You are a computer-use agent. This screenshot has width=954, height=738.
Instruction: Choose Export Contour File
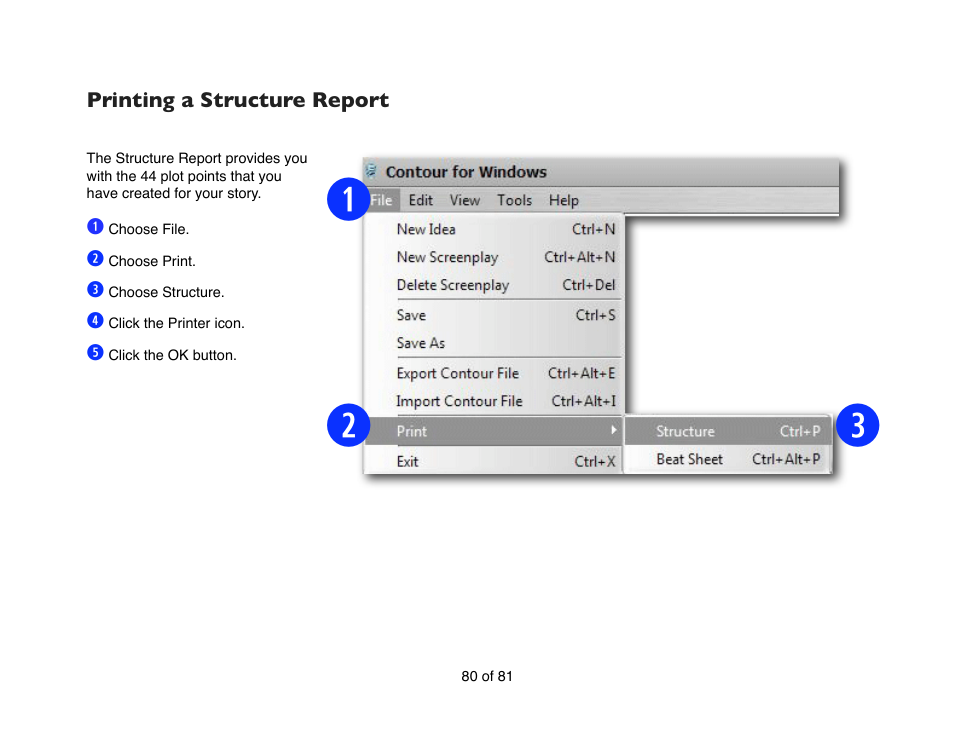[x=494, y=373]
